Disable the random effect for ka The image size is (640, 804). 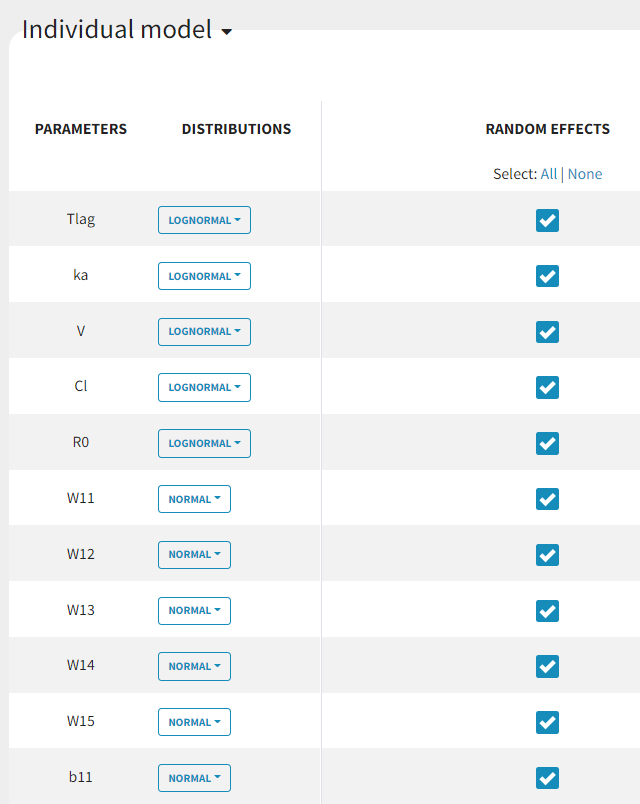click(547, 276)
